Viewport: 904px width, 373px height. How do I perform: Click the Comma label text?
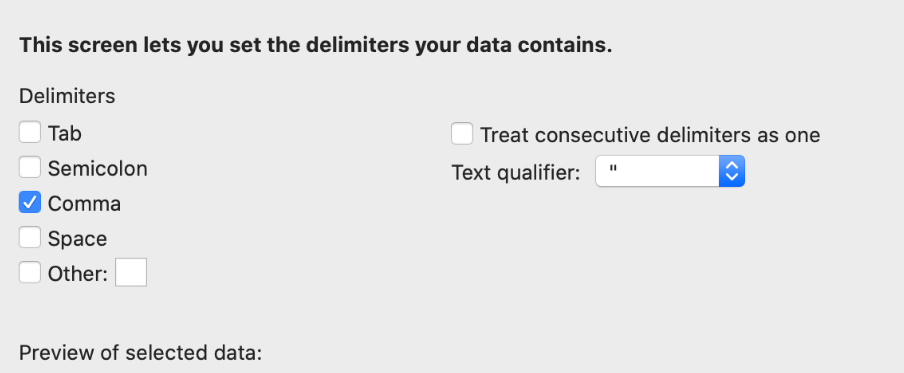[x=84, y=204]
